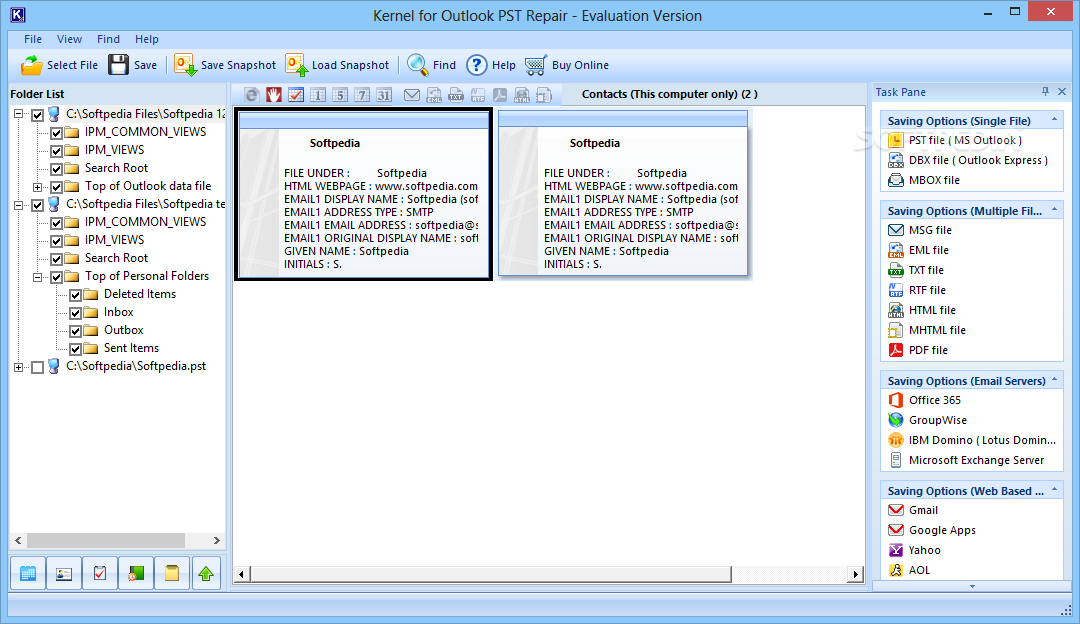Open the View menu
The width and height of the screenshot is (1080, 624).
pos(70,39)
